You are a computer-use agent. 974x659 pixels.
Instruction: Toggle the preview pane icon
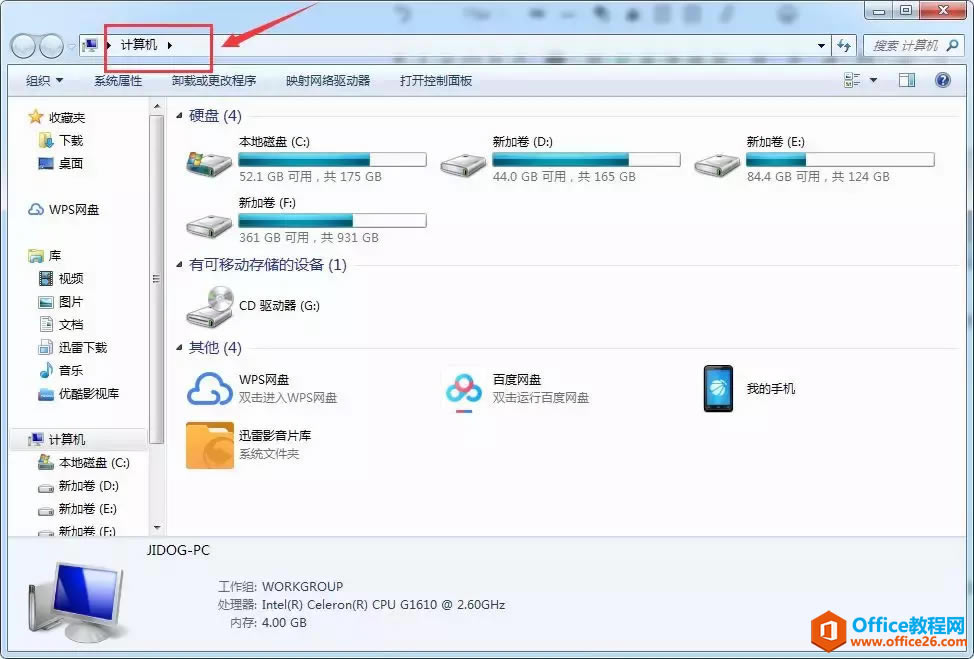907,80
